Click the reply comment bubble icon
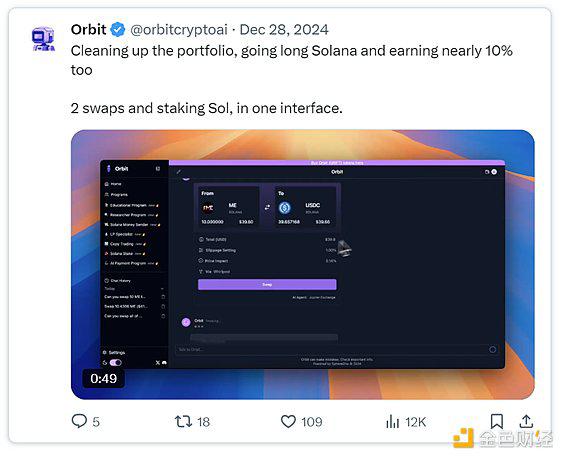564x459 pixels. [79, 421]
